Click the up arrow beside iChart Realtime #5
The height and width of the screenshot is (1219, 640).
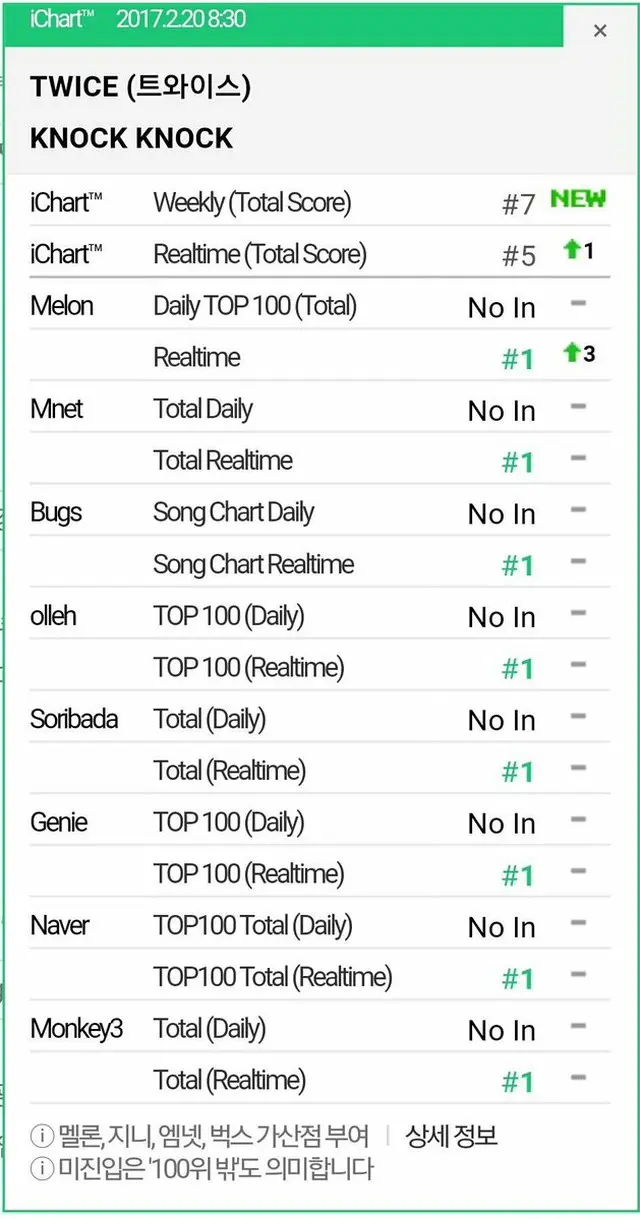(x=572, y=250)
